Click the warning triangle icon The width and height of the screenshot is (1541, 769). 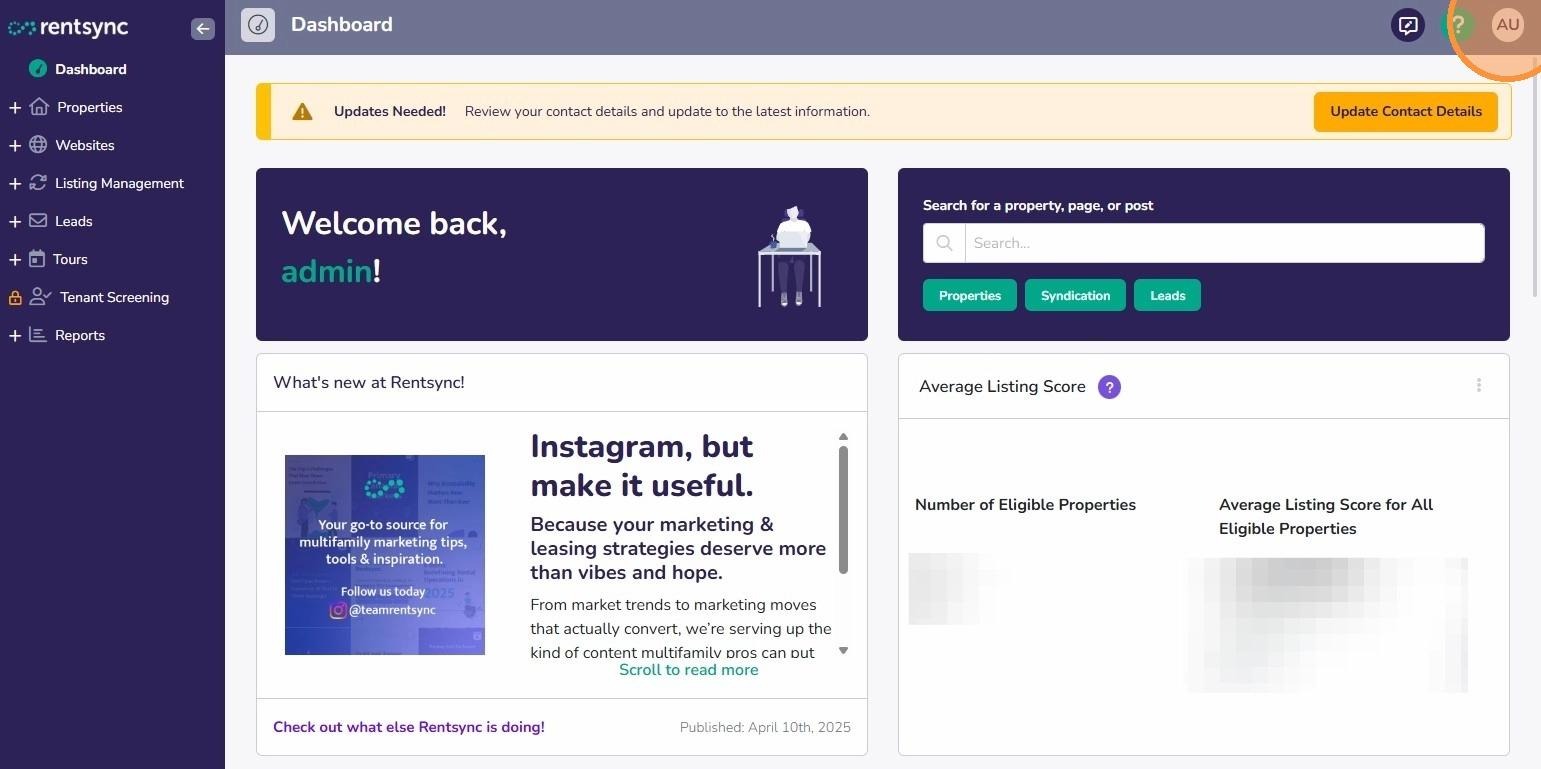click(302, 111)
